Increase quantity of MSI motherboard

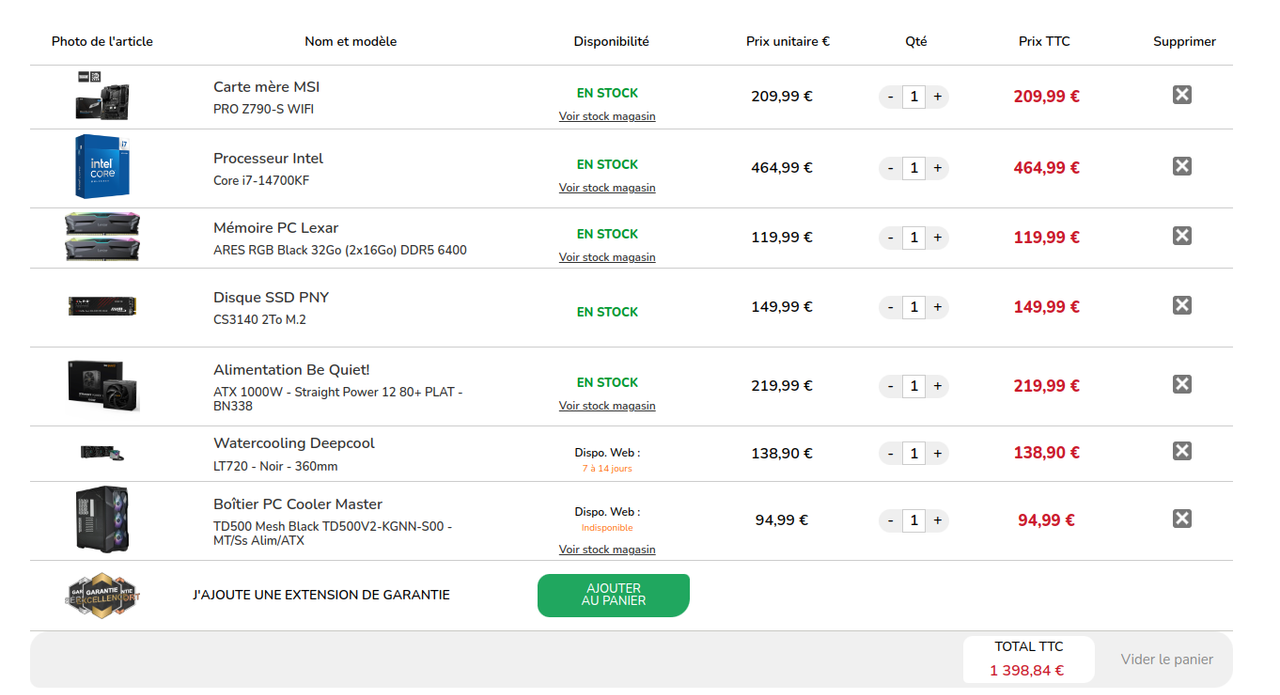(x=937, y=97)
